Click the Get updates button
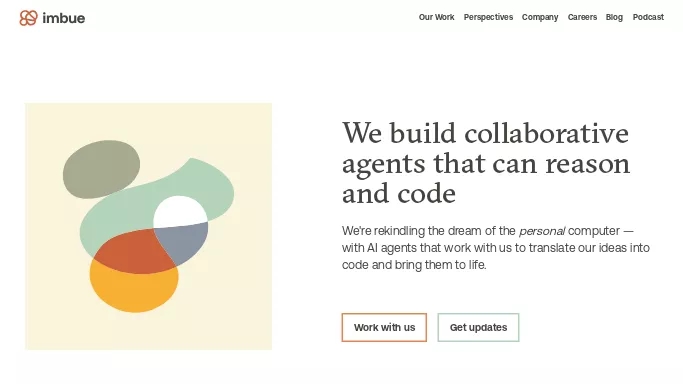The image size is (683, 384). [x=478, y=327]
